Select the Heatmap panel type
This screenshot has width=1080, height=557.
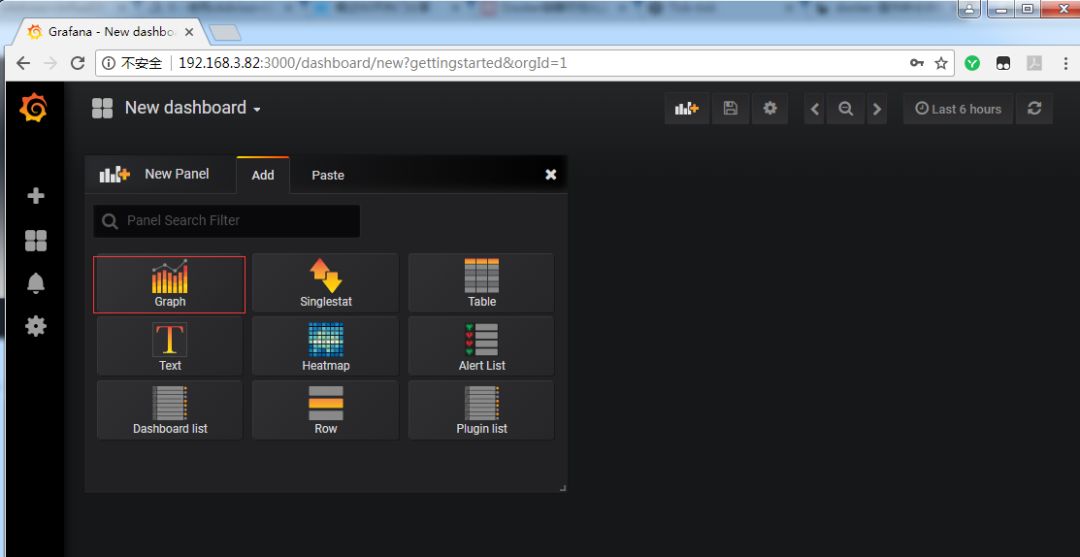click(325, 346)
